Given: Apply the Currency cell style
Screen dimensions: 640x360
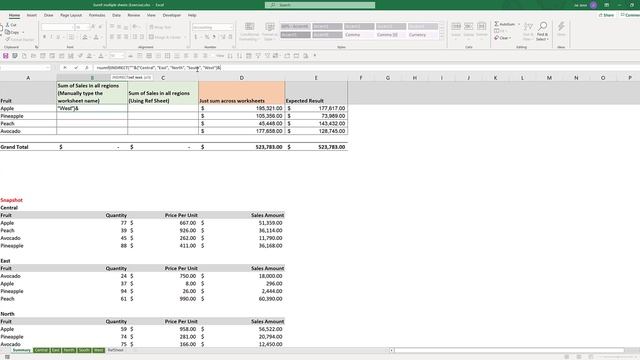Looking at the screenshot, I should [422, 35].
